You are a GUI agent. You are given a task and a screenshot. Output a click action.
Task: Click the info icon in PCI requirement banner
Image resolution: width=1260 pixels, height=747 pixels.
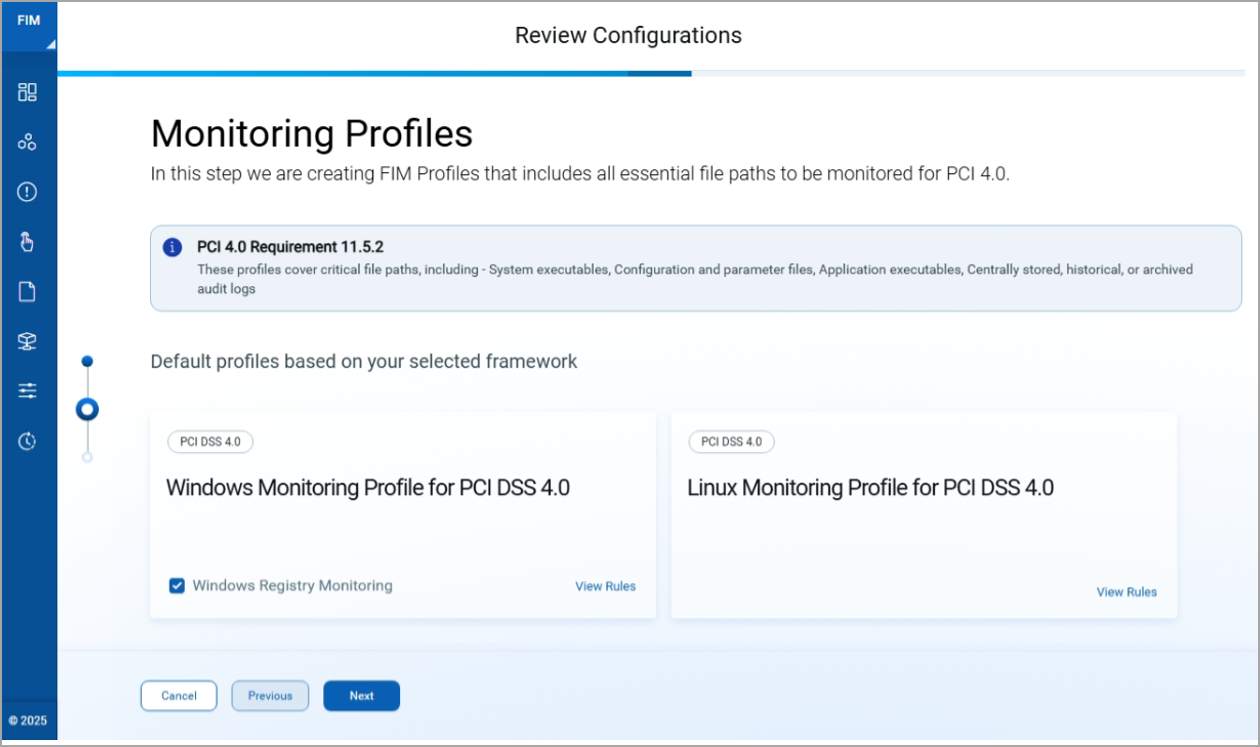[x=172, y=247]
